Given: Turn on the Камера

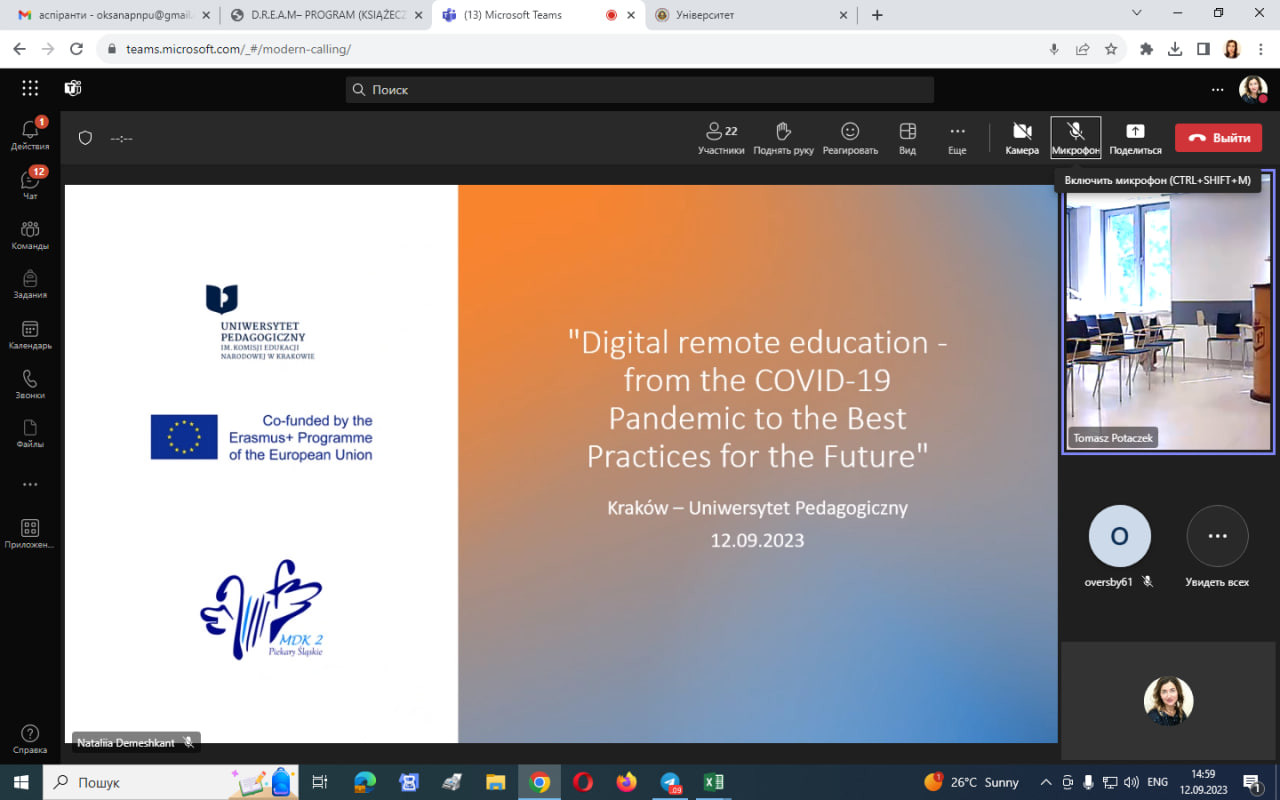Looking at the screenshot, I should coord(1022,138).
